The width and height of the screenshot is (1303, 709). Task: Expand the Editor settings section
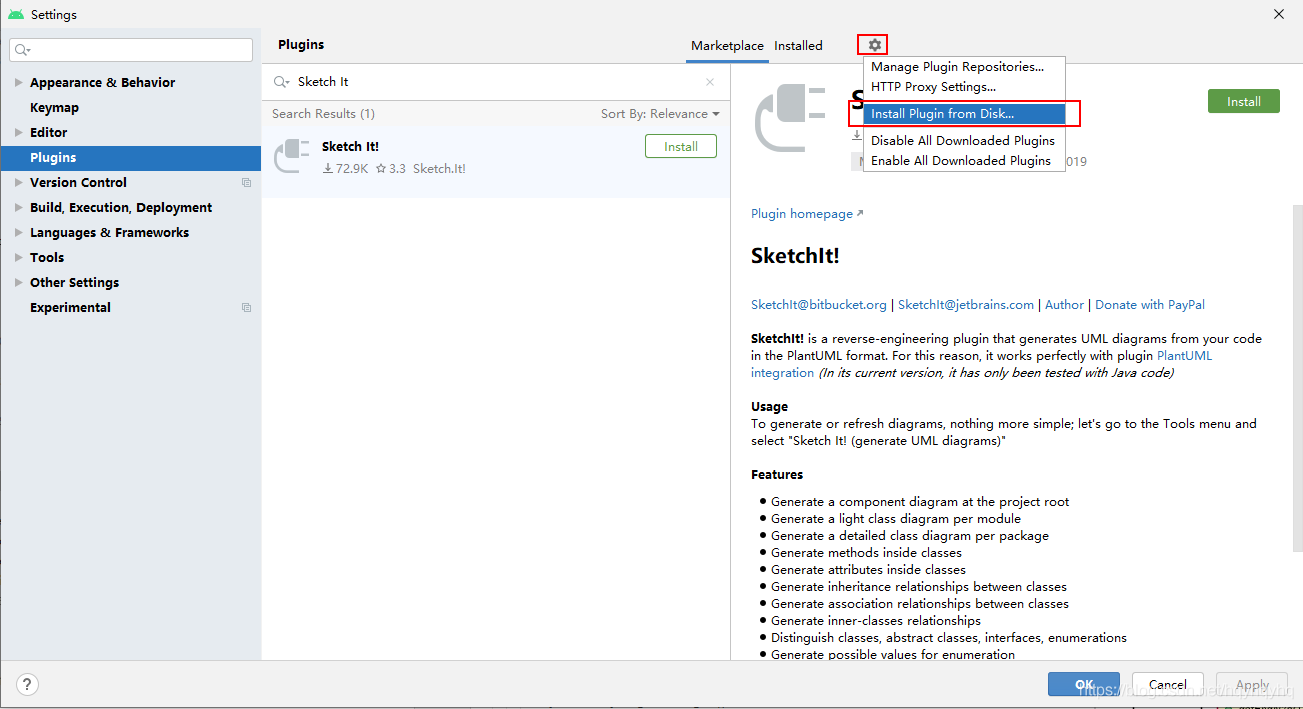[18, 132]
